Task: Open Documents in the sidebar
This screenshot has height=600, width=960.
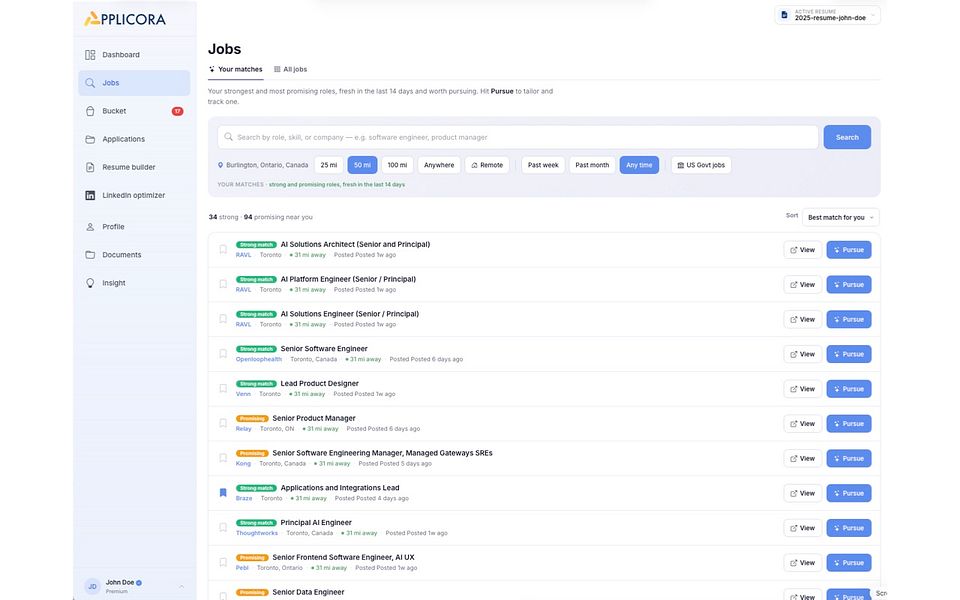Action: (x=134, y=255)
